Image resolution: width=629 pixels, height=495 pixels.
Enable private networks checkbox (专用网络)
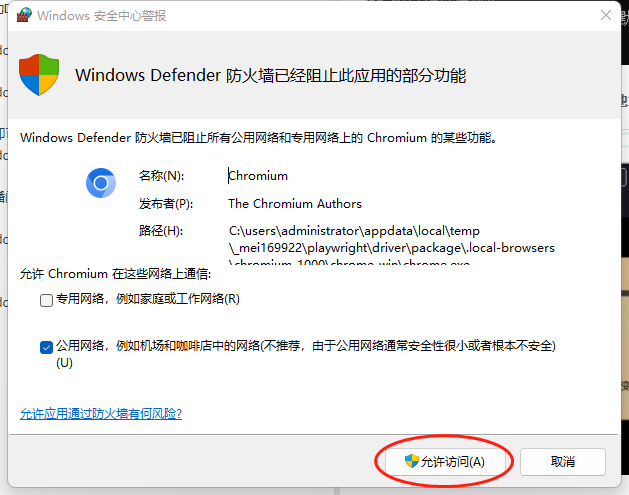47,300
